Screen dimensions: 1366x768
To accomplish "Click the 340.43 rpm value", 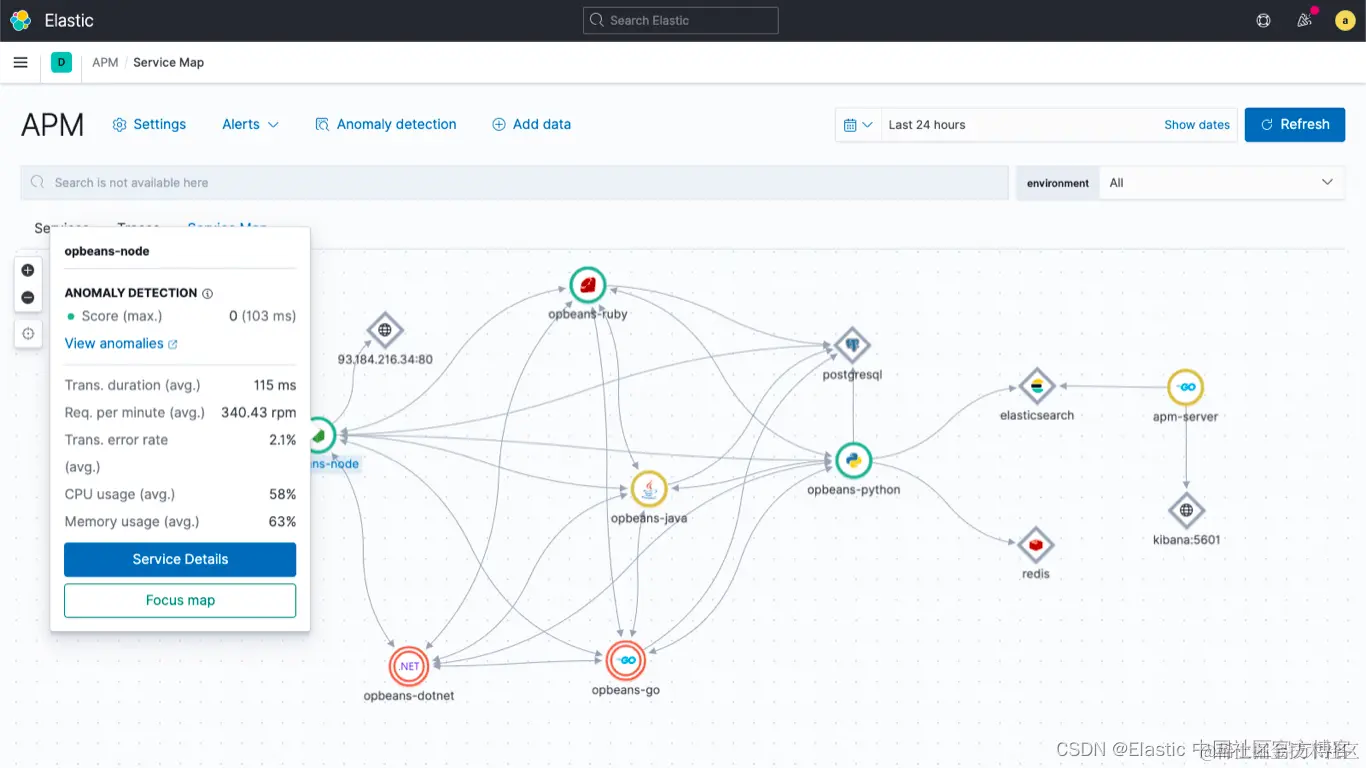I will coord(258,412).
